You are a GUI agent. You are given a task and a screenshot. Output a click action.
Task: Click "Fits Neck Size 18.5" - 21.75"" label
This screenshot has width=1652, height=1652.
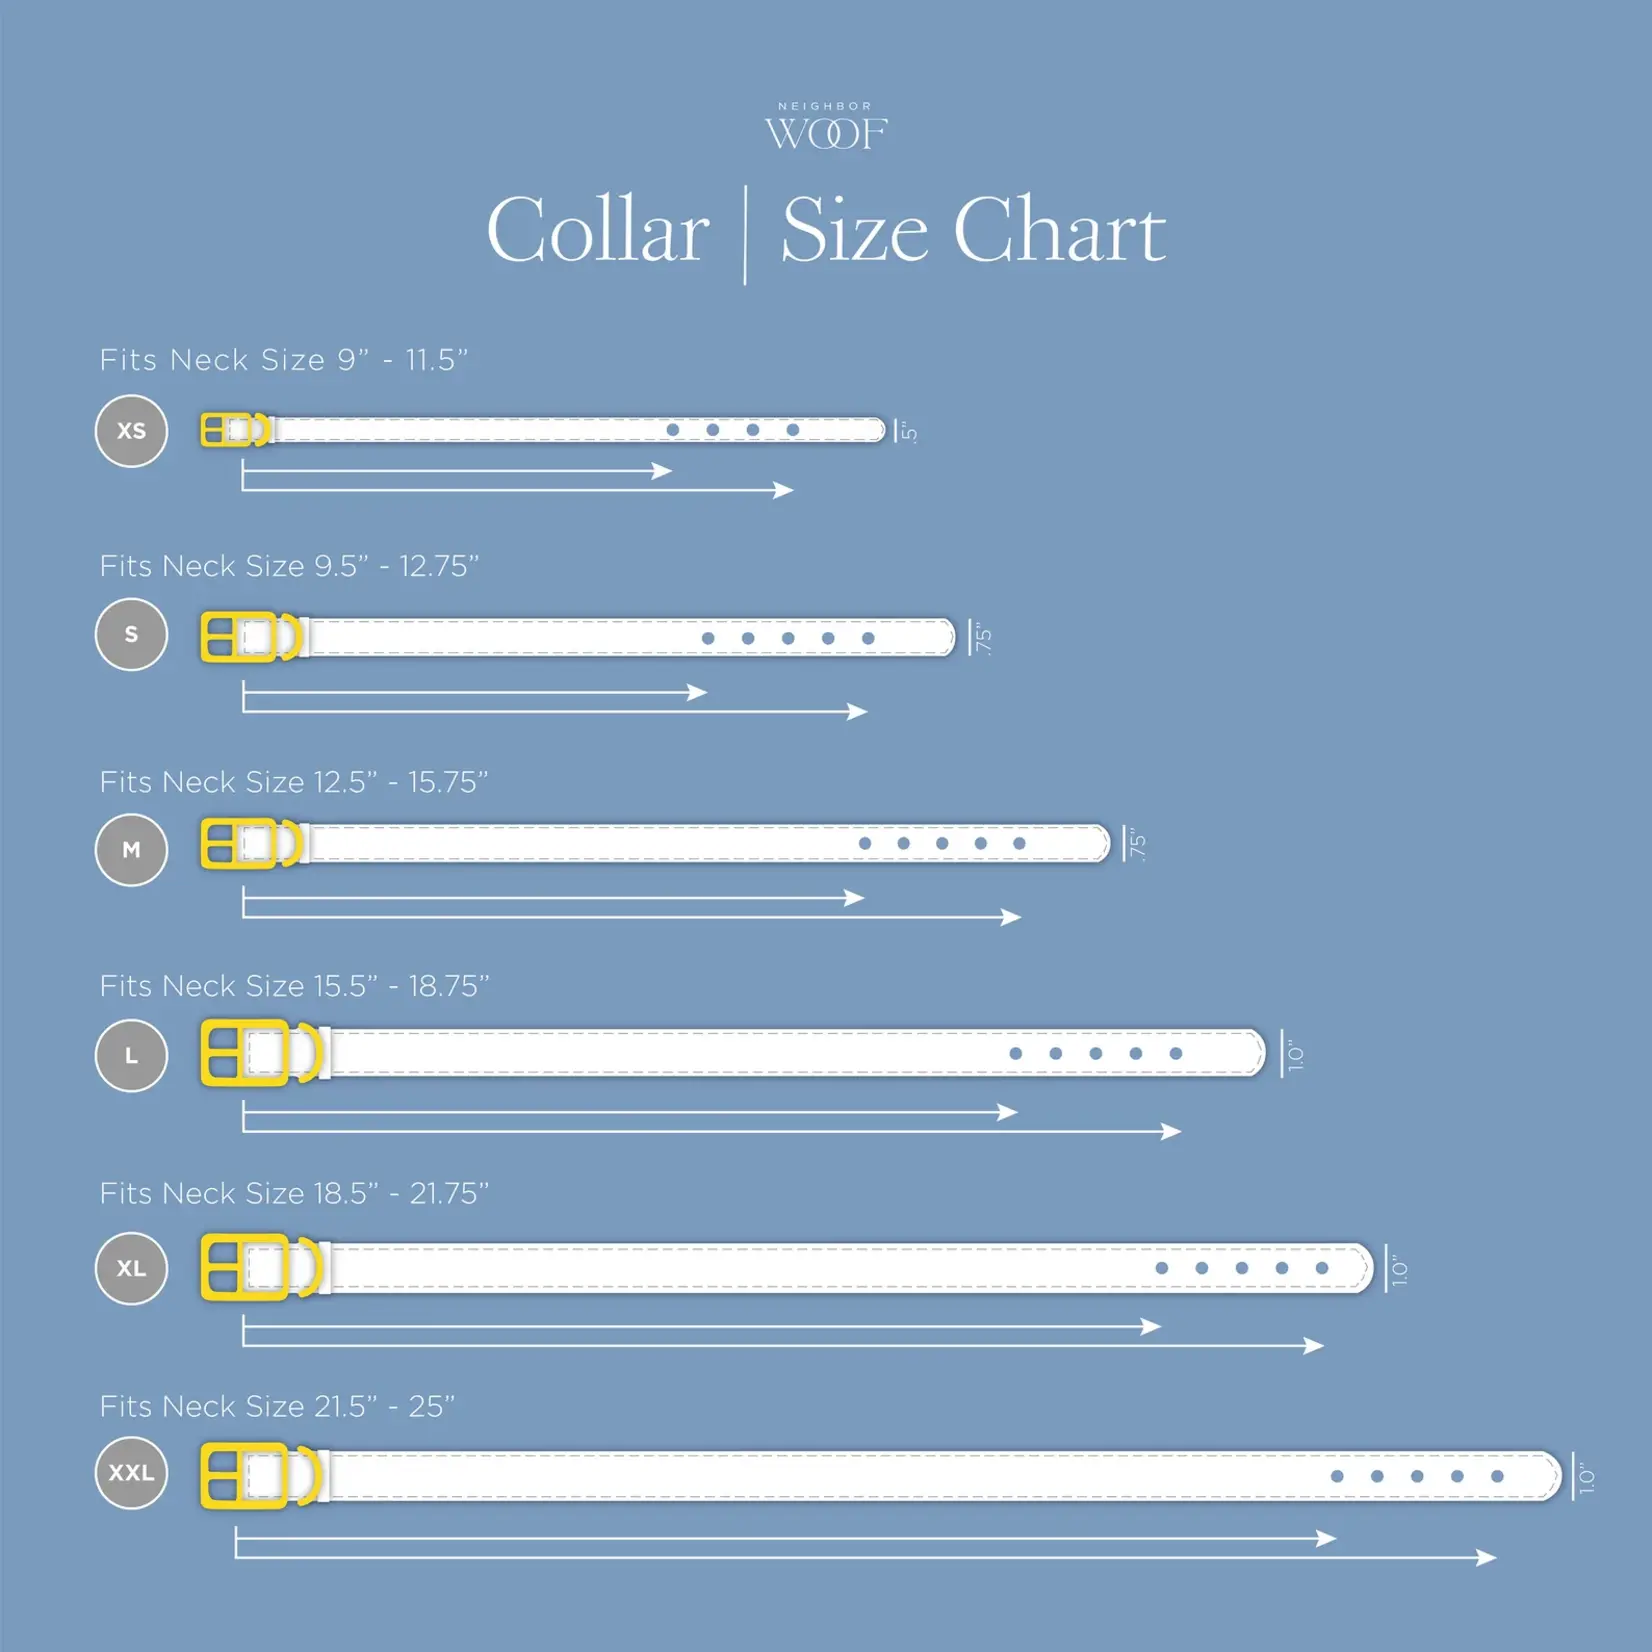pyautogui.click(x=294, y=1193)
